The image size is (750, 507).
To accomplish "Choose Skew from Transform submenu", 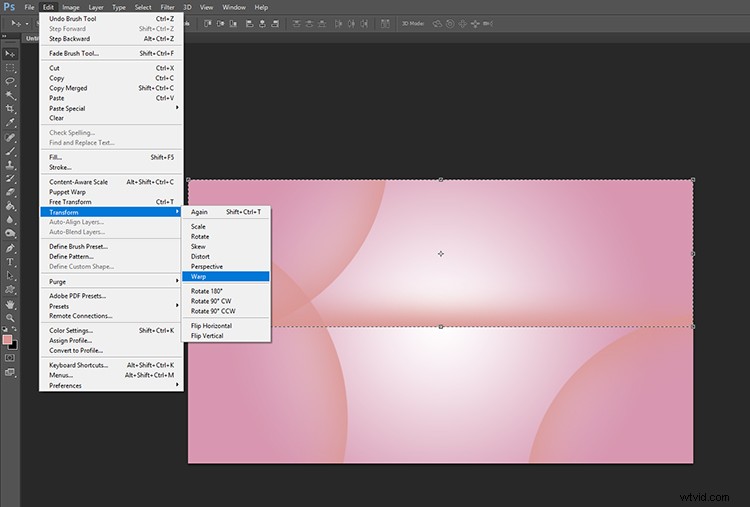I will point(226,246).
